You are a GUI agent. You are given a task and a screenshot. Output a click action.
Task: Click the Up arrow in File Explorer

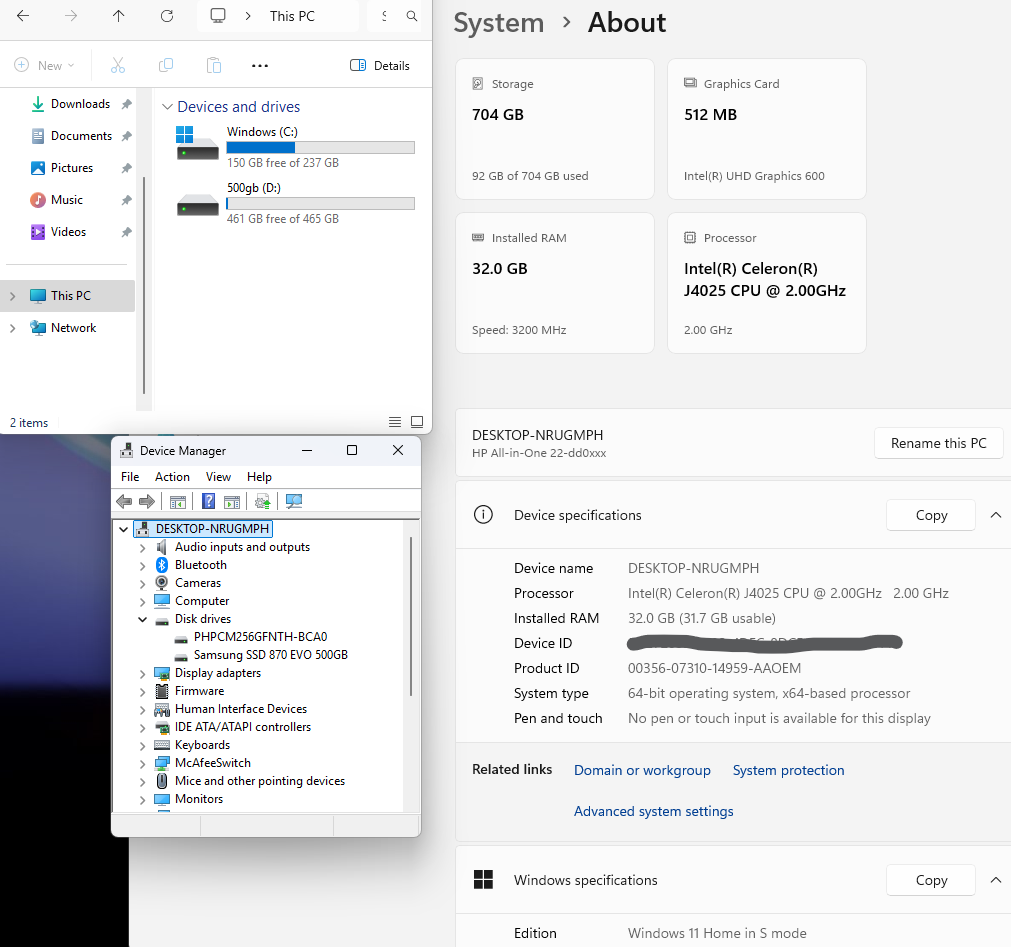[x=119, y=16]
